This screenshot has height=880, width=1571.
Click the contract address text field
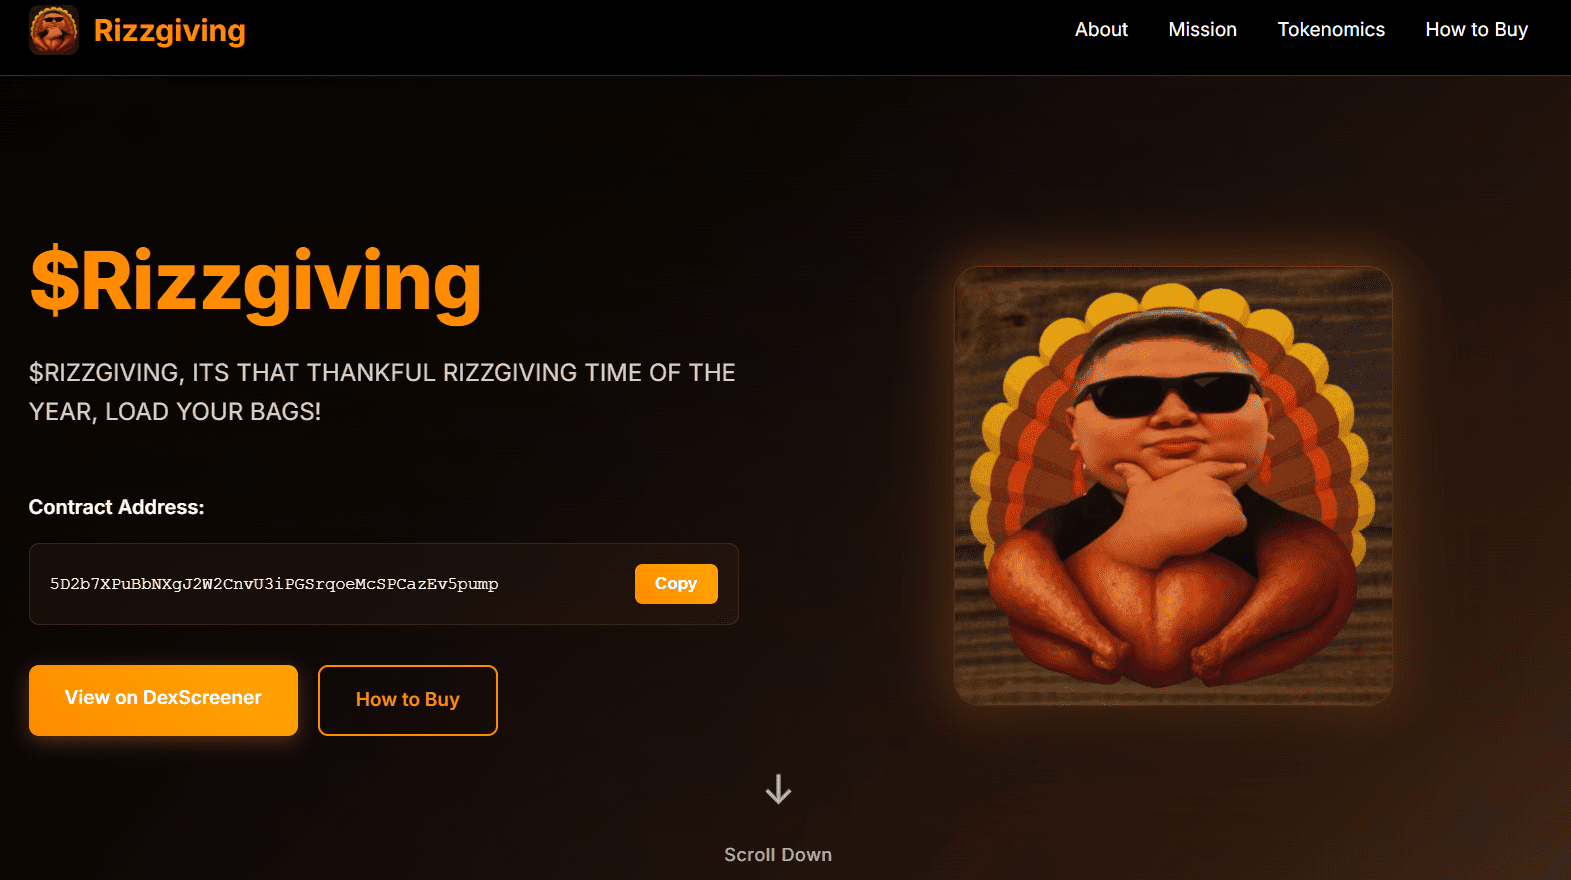[x=274, y=584]
